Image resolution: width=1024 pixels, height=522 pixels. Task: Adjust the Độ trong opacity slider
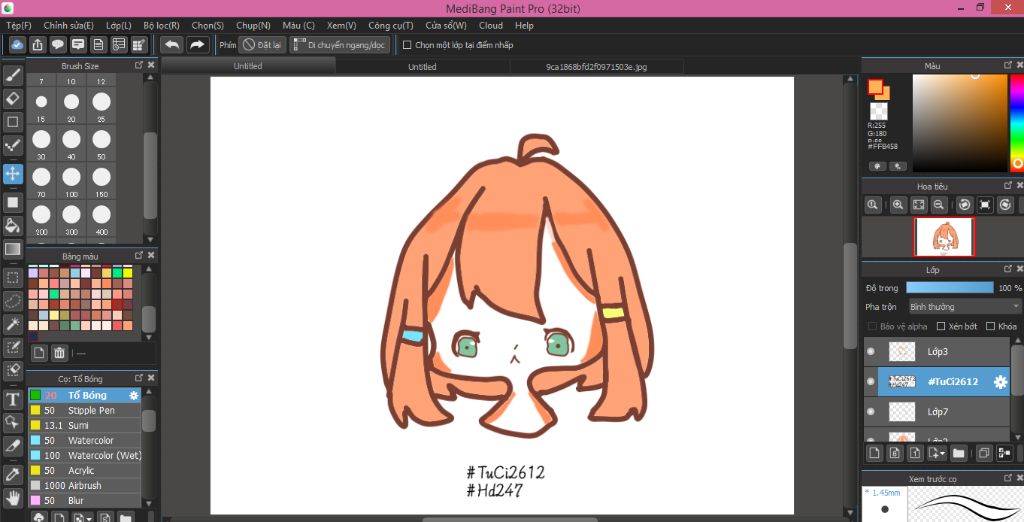[x=950, y=287]
